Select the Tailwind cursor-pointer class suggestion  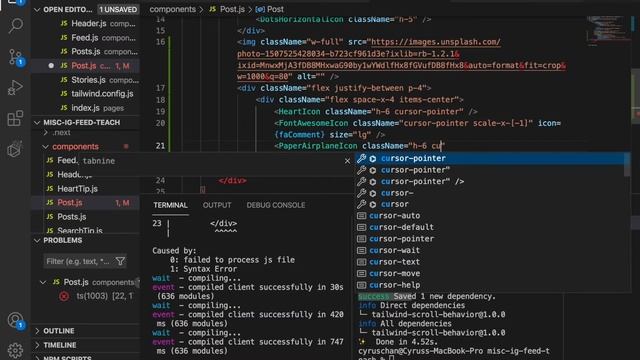tap(490, 239)
